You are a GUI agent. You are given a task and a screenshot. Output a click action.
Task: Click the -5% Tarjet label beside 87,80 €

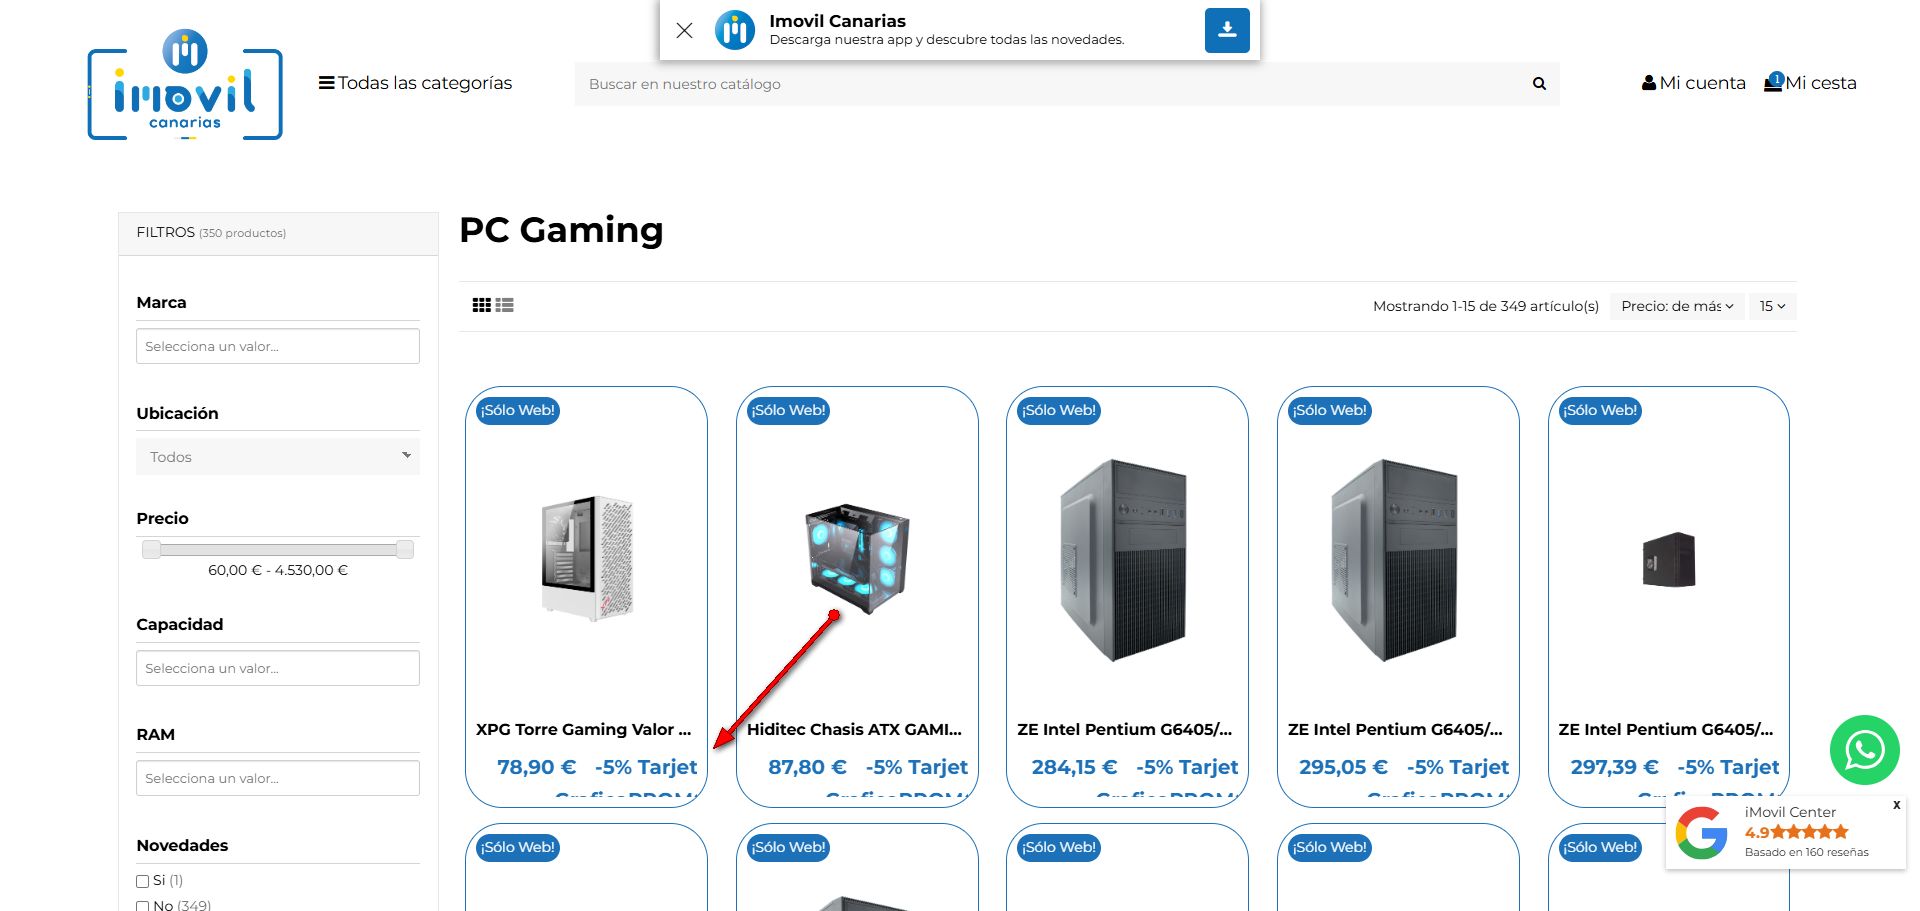coord(917,767)
